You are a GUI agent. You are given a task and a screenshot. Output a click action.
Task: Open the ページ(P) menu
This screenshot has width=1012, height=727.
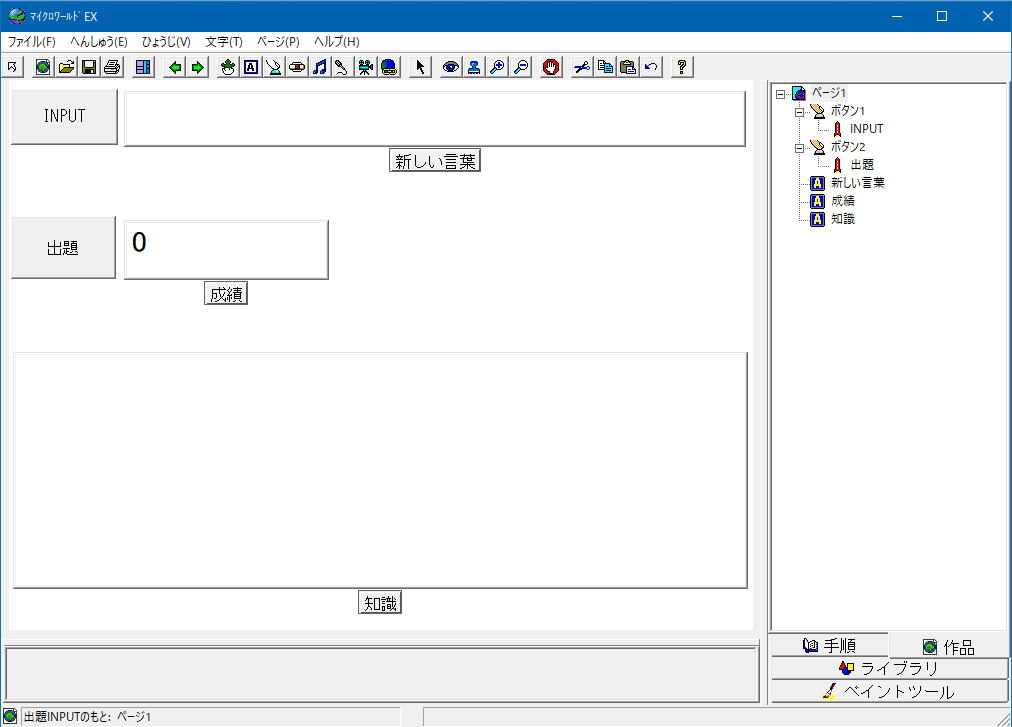pos(278,42)
